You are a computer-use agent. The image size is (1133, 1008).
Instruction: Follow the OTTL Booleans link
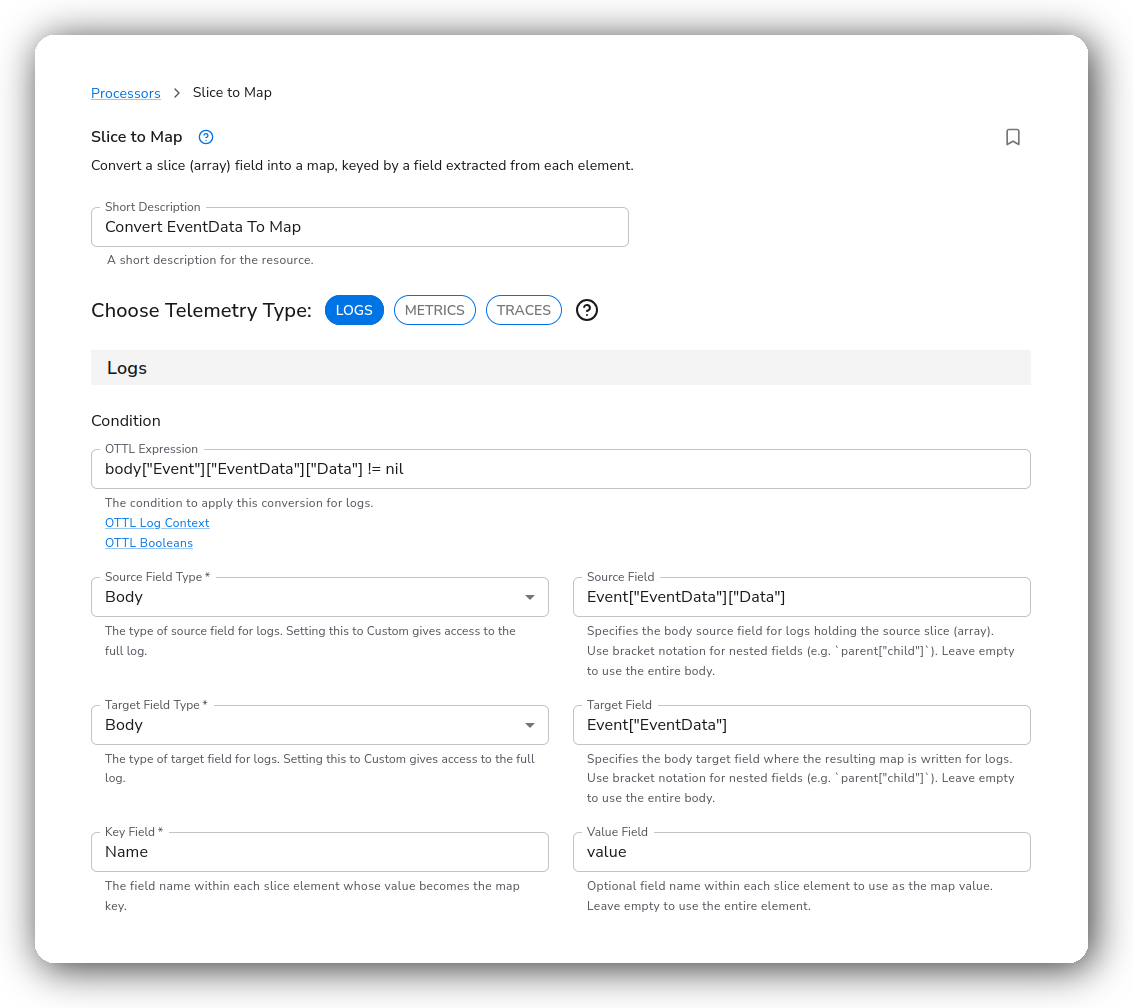(149, 543)
